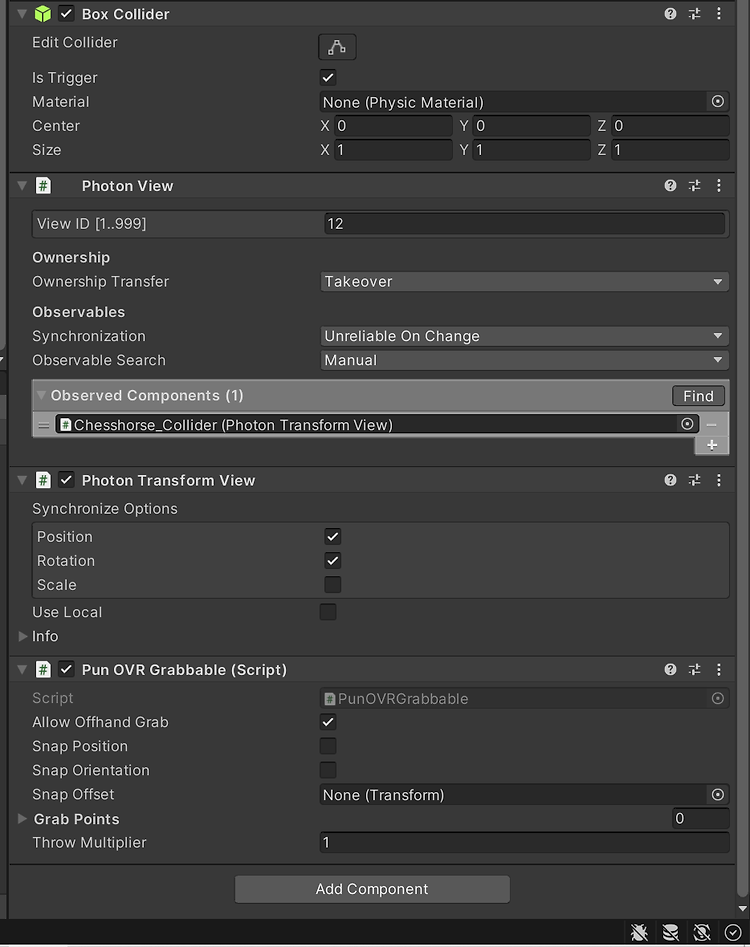Uncheck the Is Trigger checkbox

(x=328, y=77)
